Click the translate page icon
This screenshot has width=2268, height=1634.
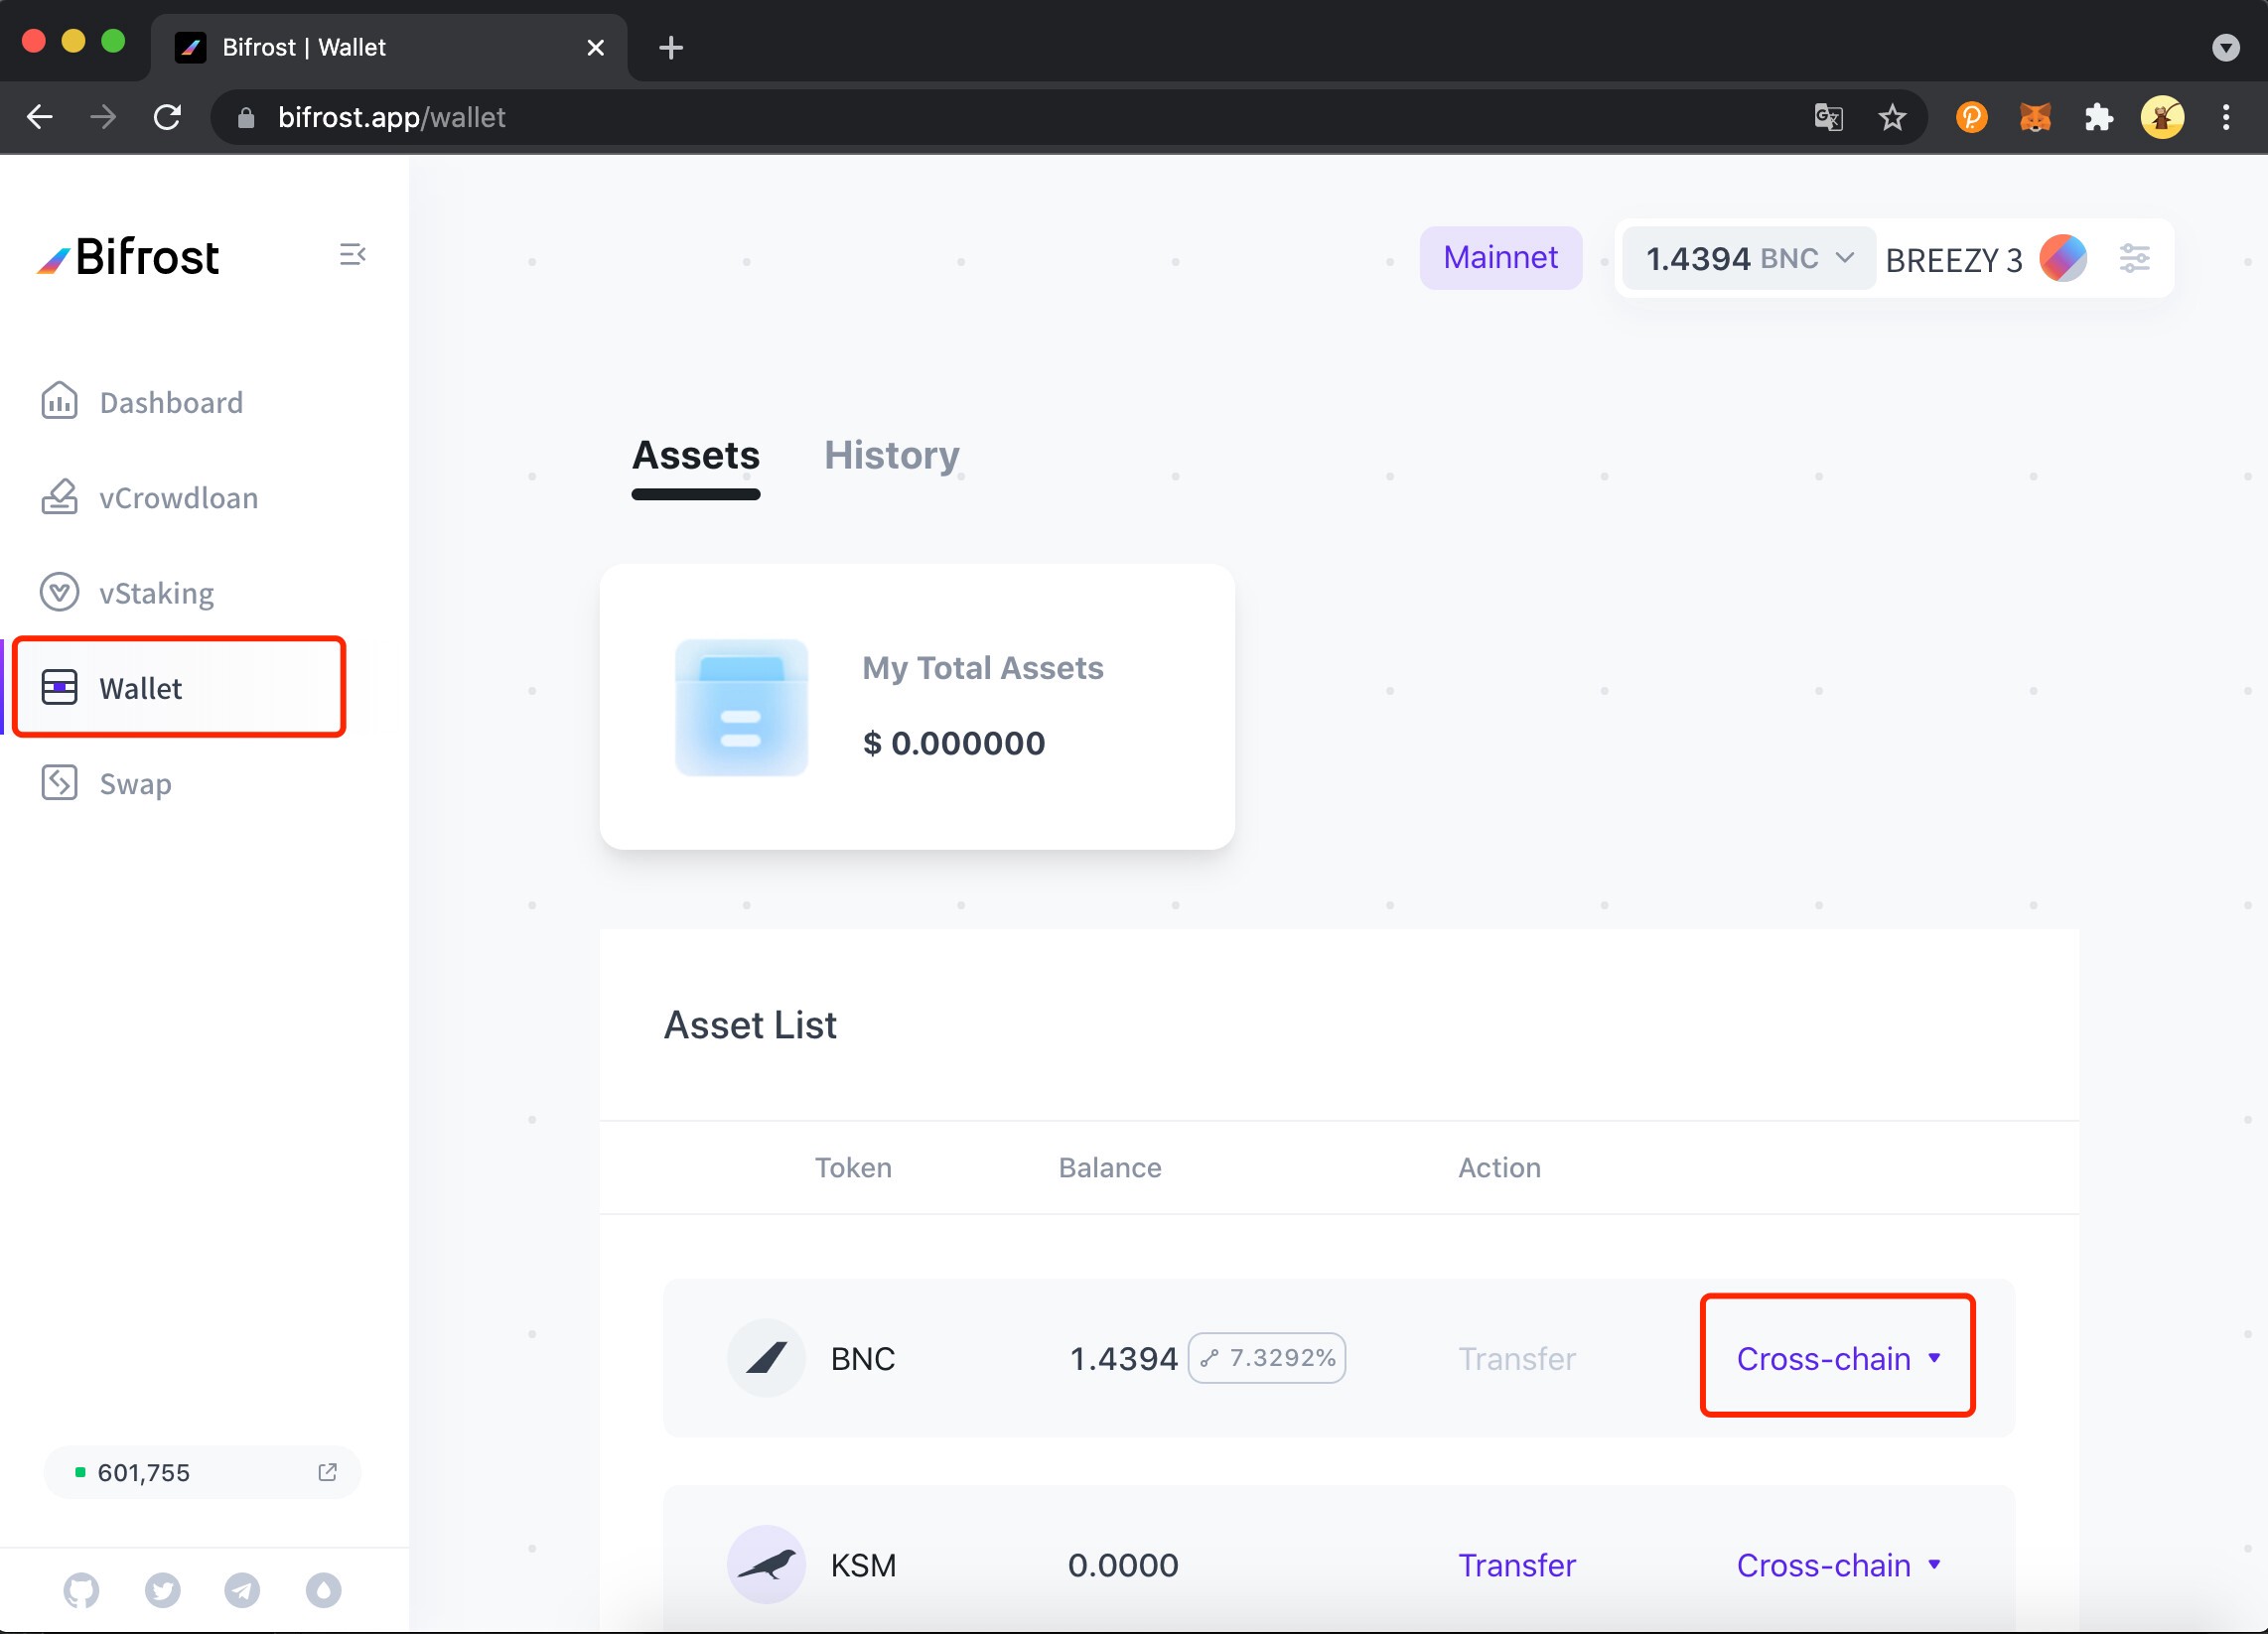coord(1828,117)
